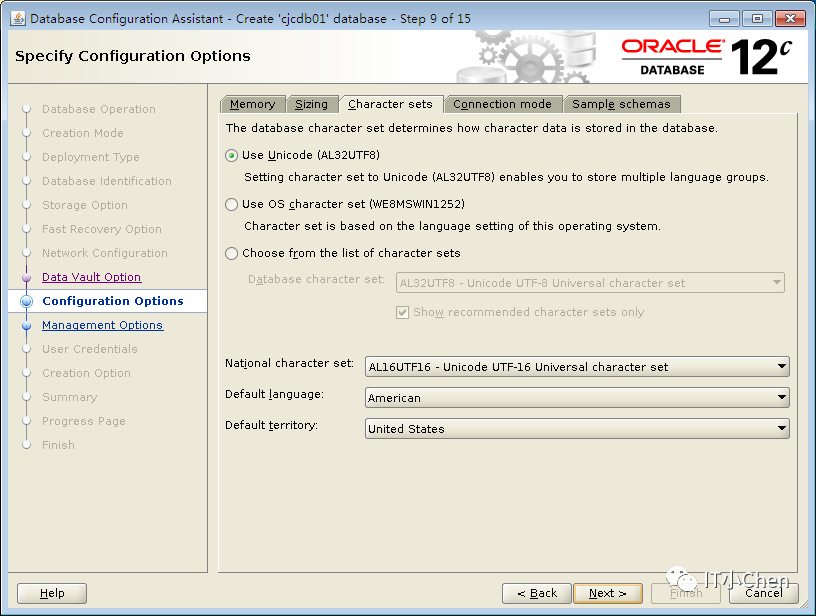Open the Default language dropdown
This screenshot has height=616, width=816.
577,398
